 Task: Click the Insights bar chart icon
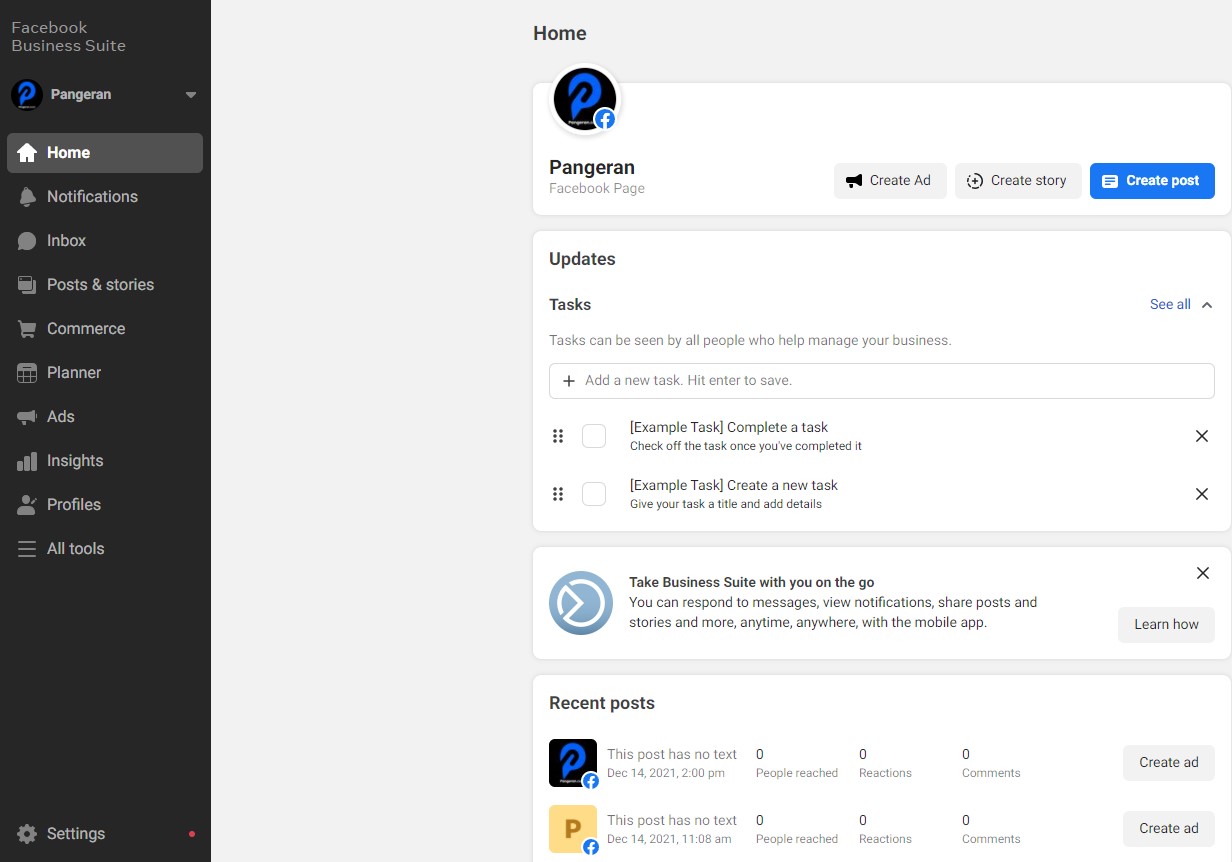coord(27,461)
